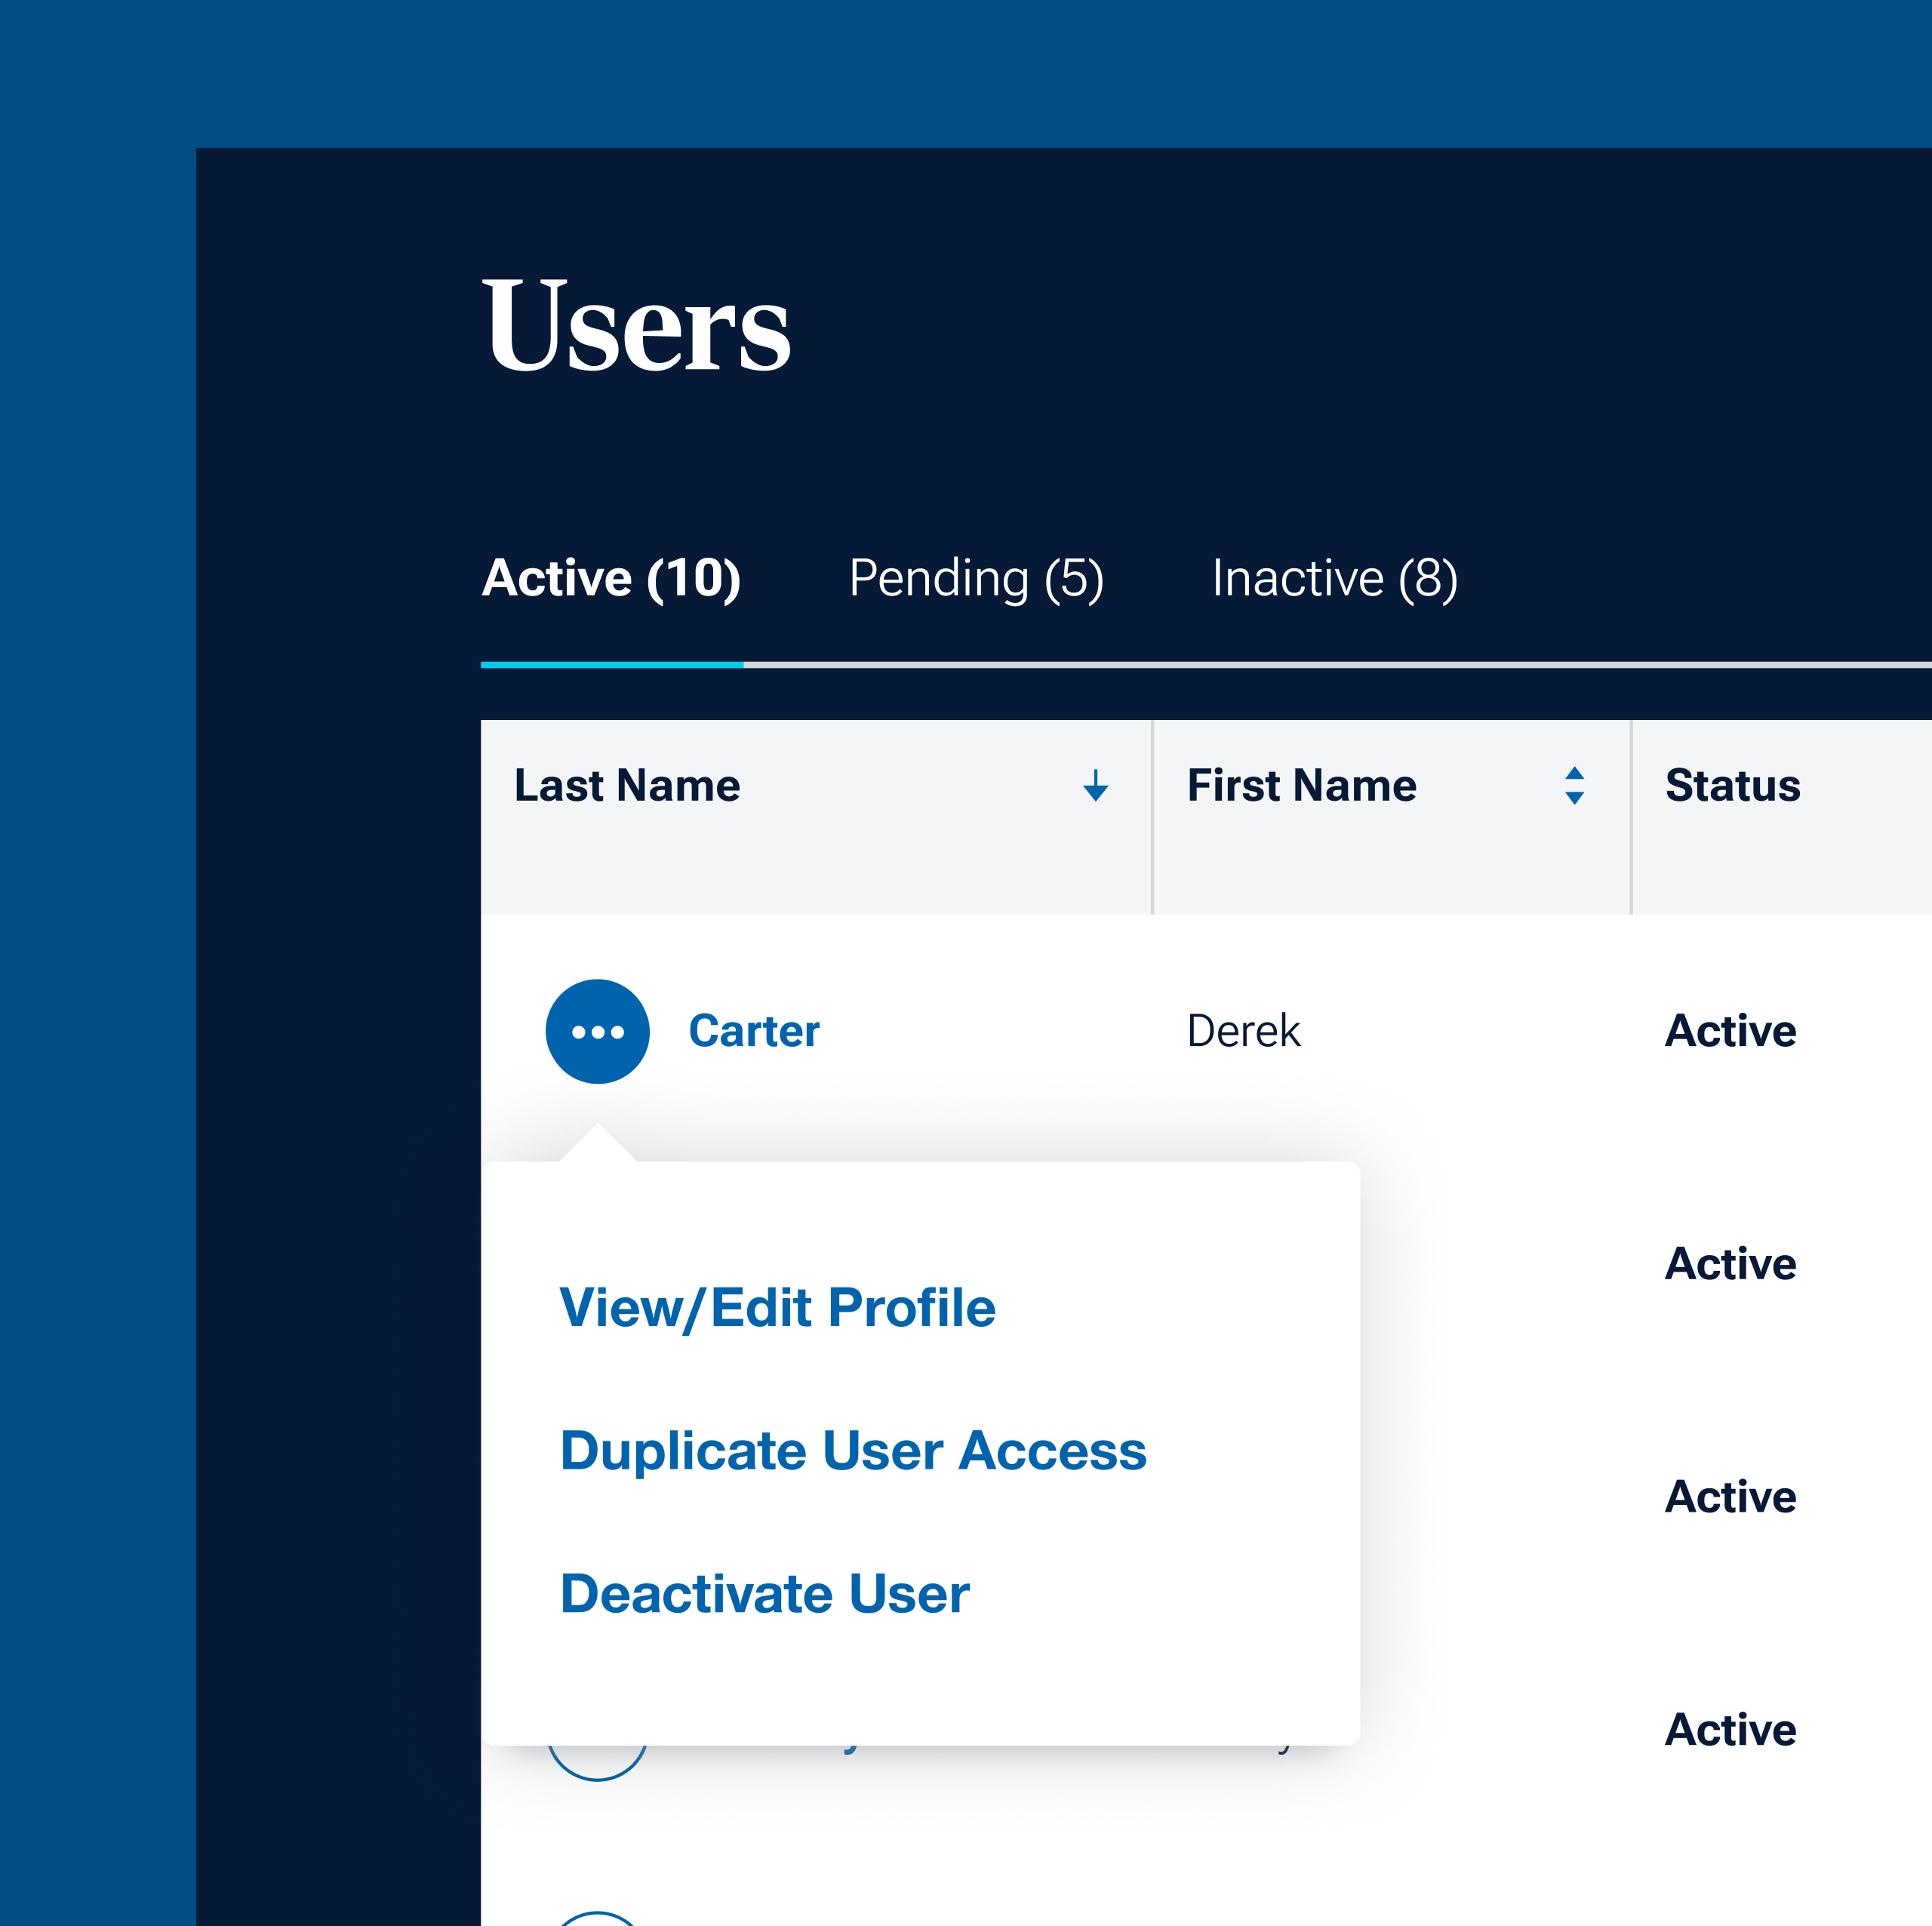Switch to the Active (10) tab
1932x1926 pixels.
[x=611, y=578]
